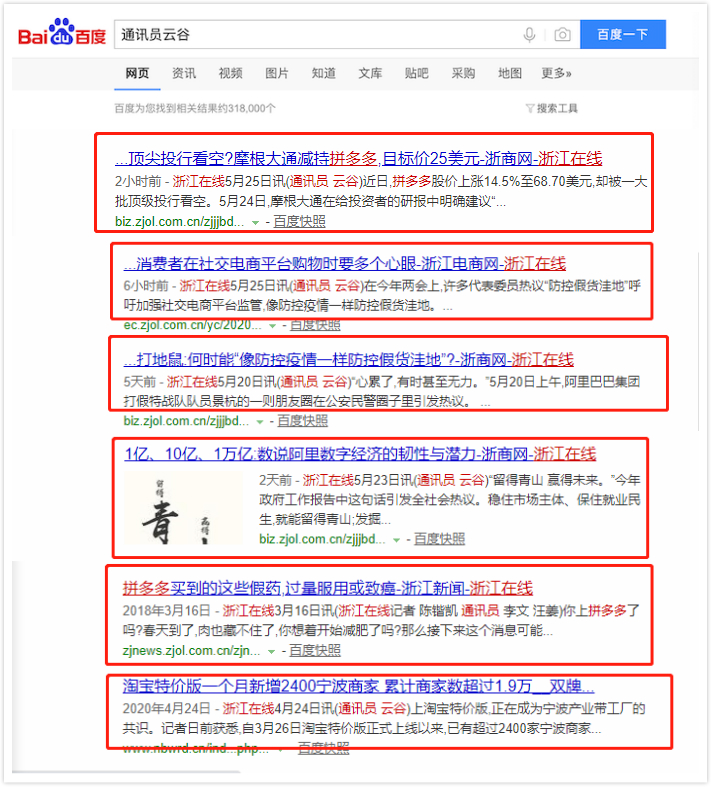Click the search input field containing 通讯员云谷
The image size is (711, 787).
(x=316, y=35)
